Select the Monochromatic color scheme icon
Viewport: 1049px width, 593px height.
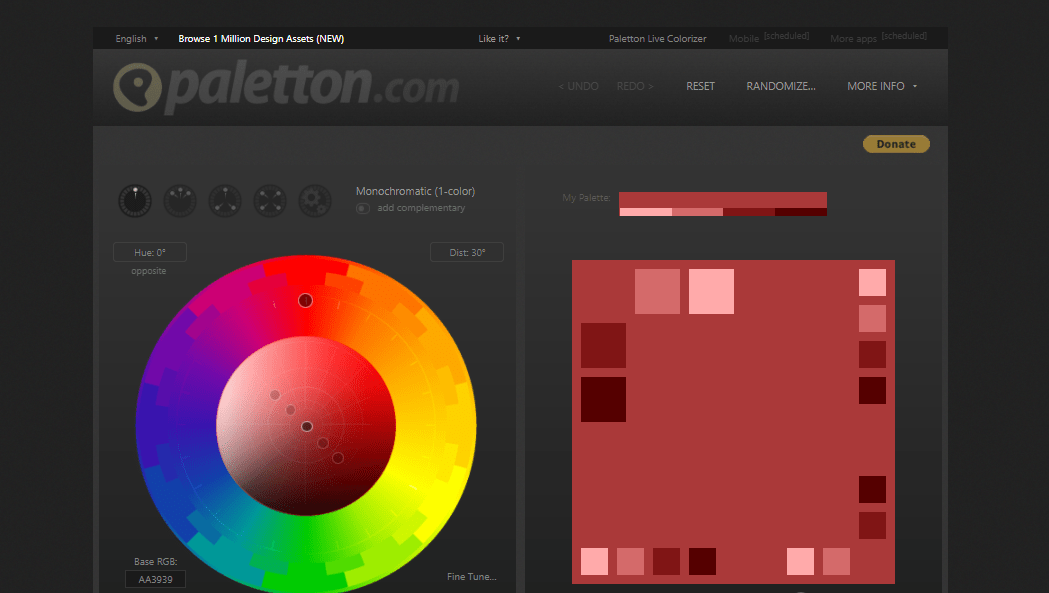135,201
